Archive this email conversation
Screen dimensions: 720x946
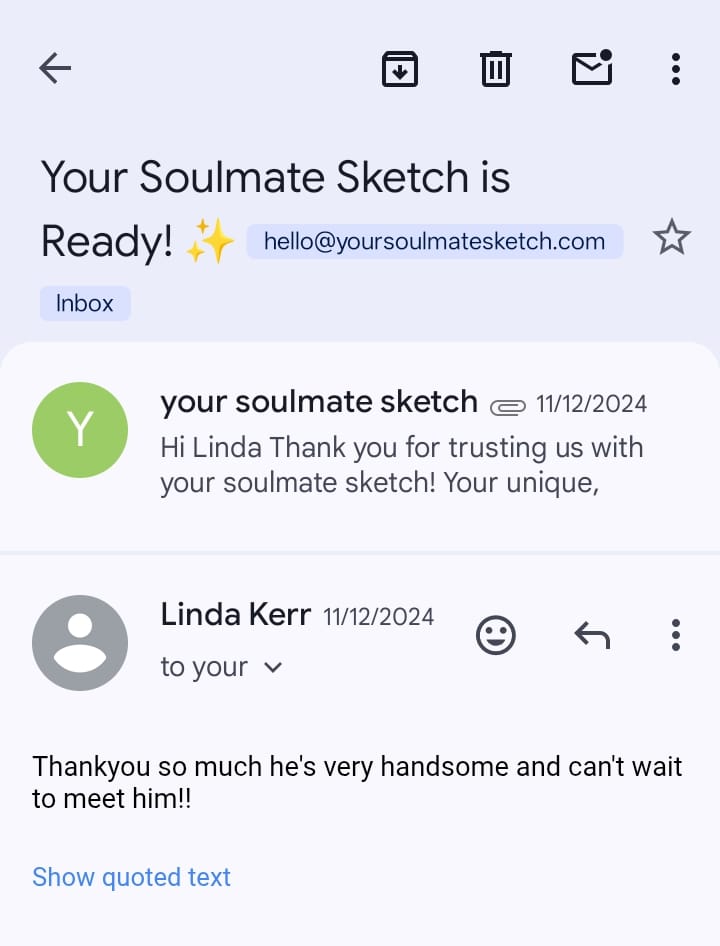pos(399,68)
